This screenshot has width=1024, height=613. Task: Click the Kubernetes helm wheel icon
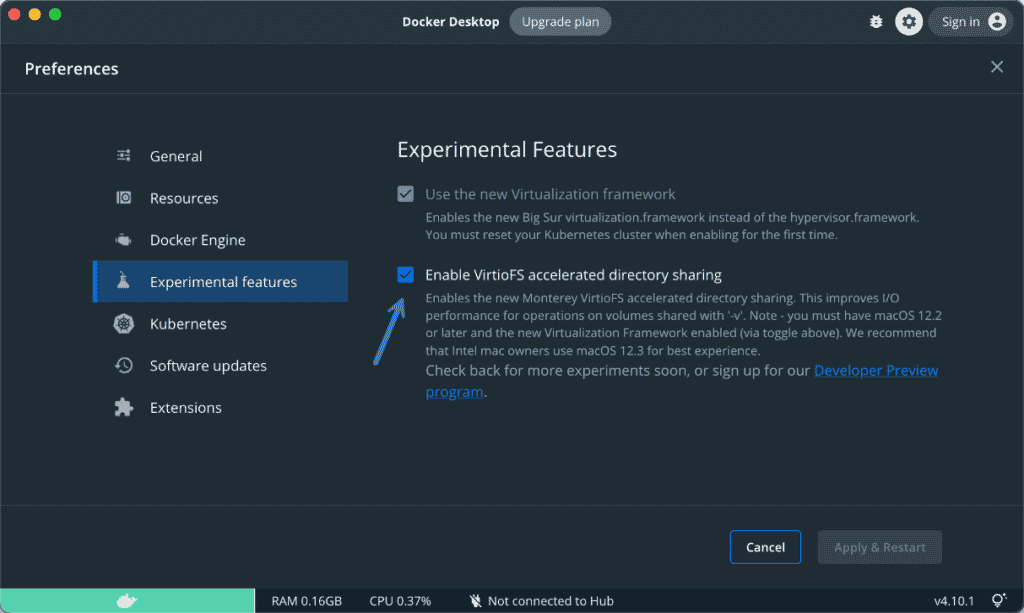click(123, 323)
